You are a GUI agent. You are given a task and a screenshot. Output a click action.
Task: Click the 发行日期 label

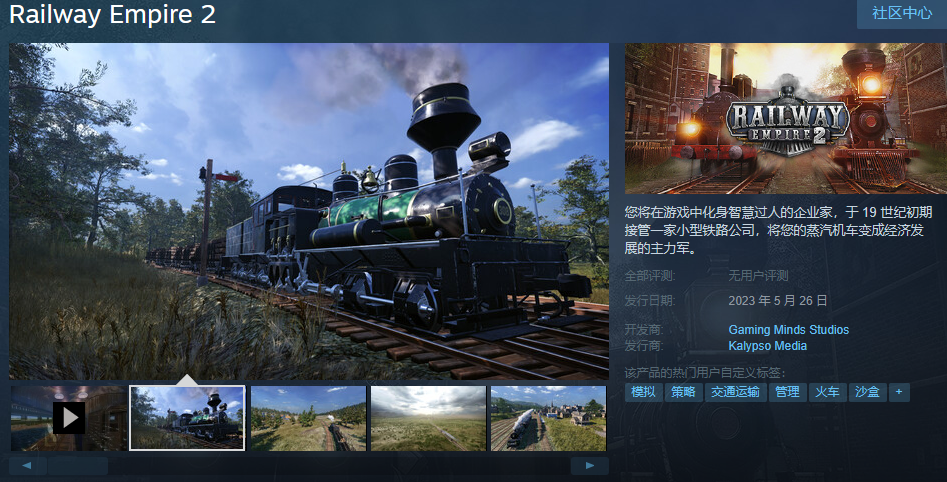pyautogui.click(x=650, y=301)
